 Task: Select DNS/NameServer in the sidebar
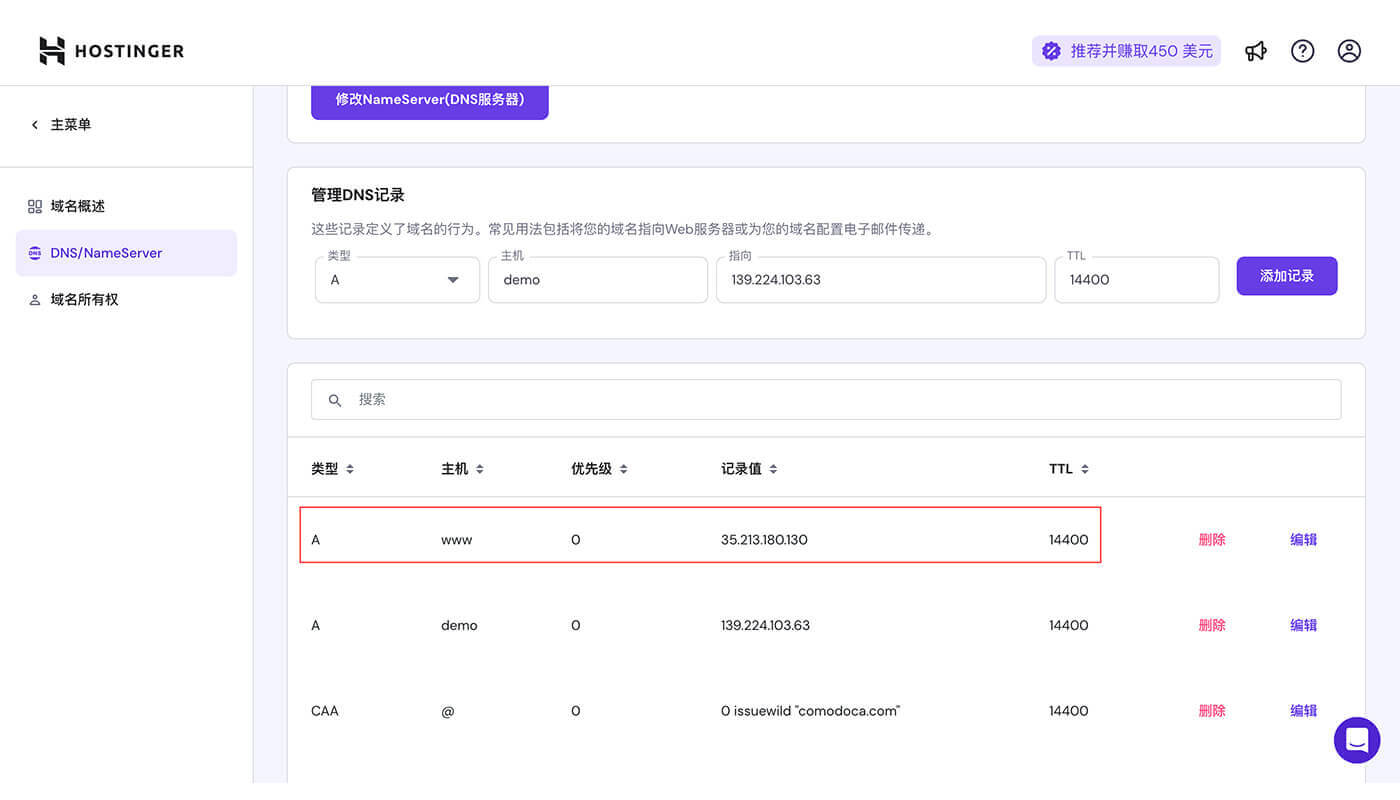[126, 253]
